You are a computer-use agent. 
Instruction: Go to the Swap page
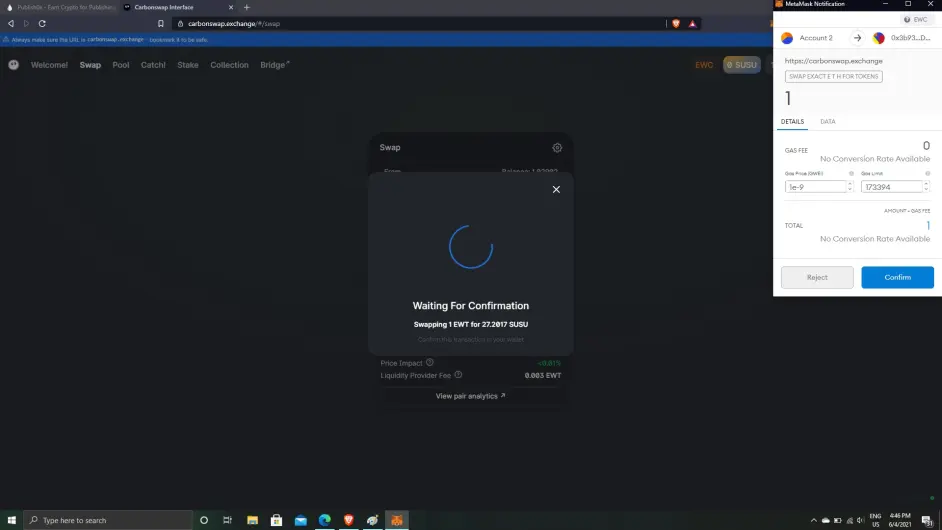(90, 65)
